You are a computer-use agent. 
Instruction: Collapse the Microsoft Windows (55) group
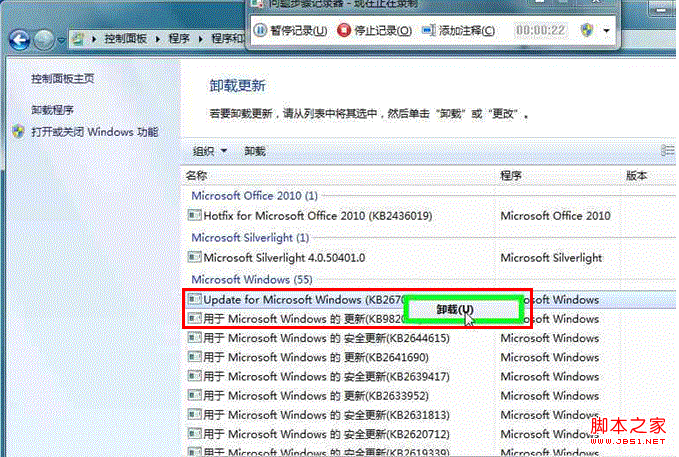(x=252, y=279)
